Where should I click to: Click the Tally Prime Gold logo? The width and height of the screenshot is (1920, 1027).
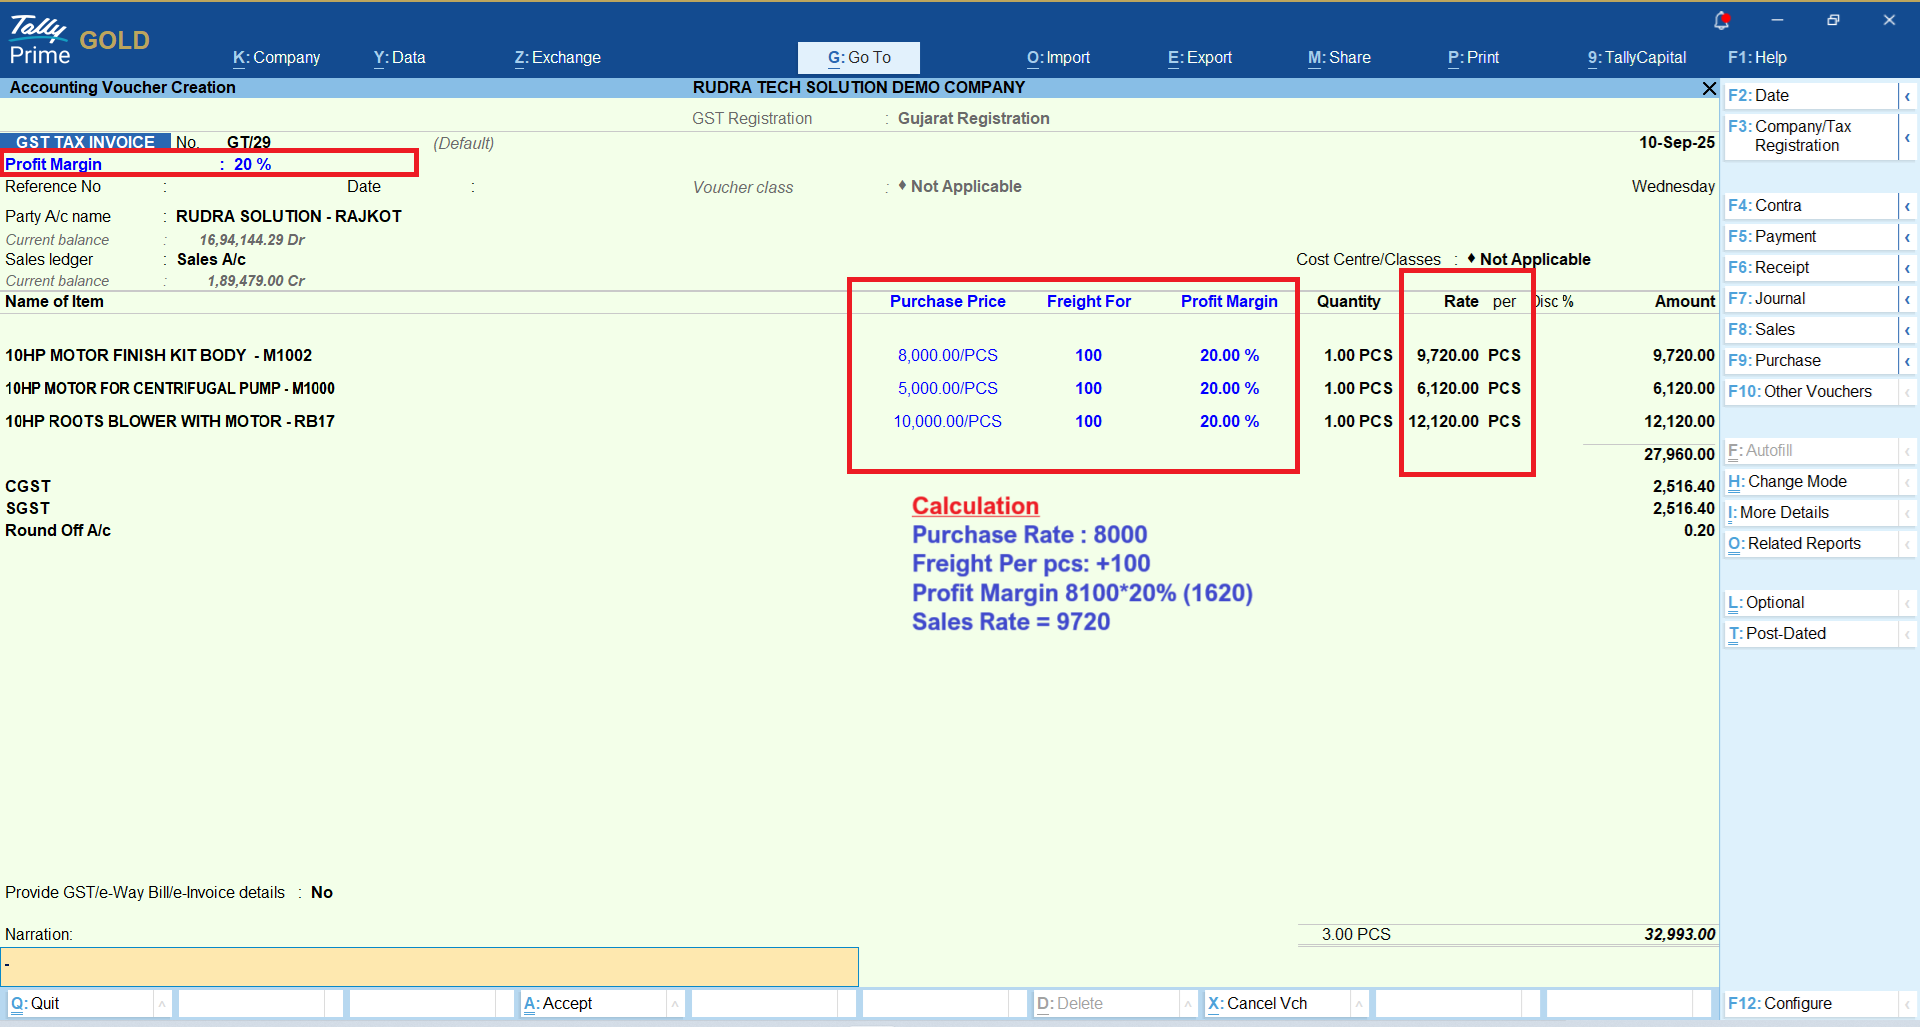click(79, 40)
